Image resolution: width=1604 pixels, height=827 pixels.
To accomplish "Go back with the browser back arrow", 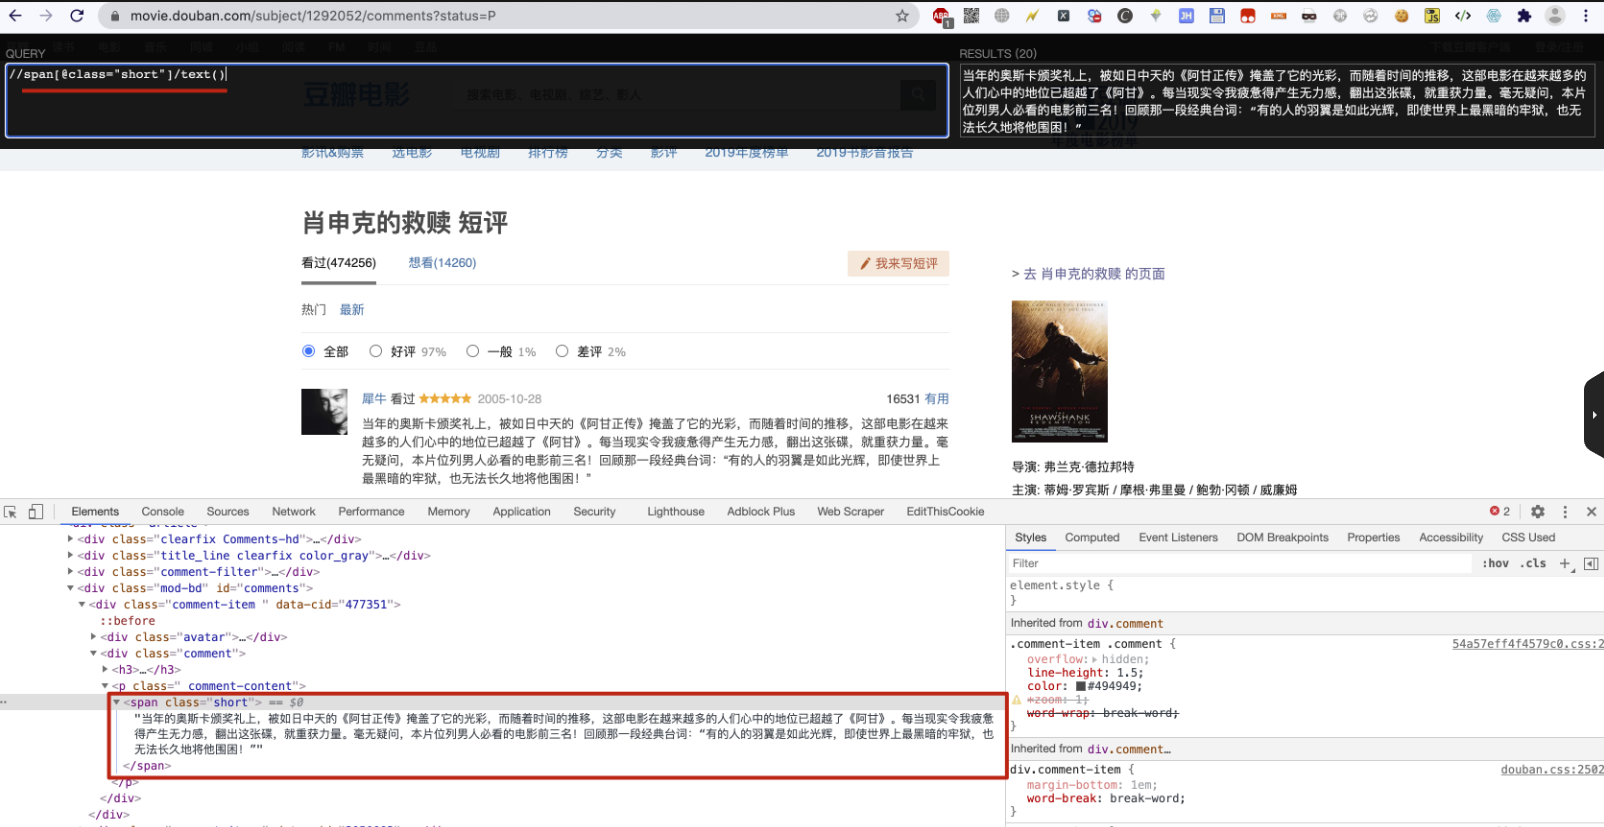I will point(15,15).
